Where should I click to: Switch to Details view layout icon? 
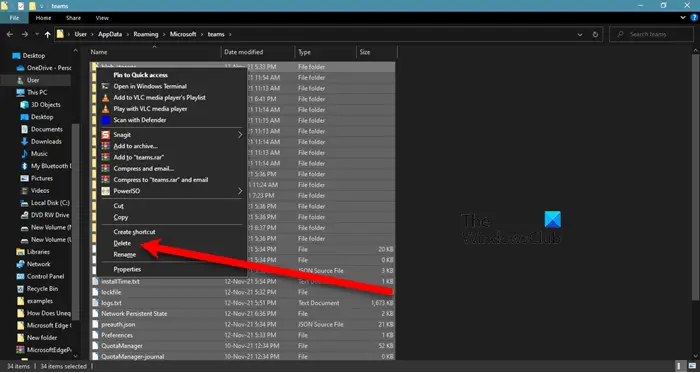click(x=679, y=367)
